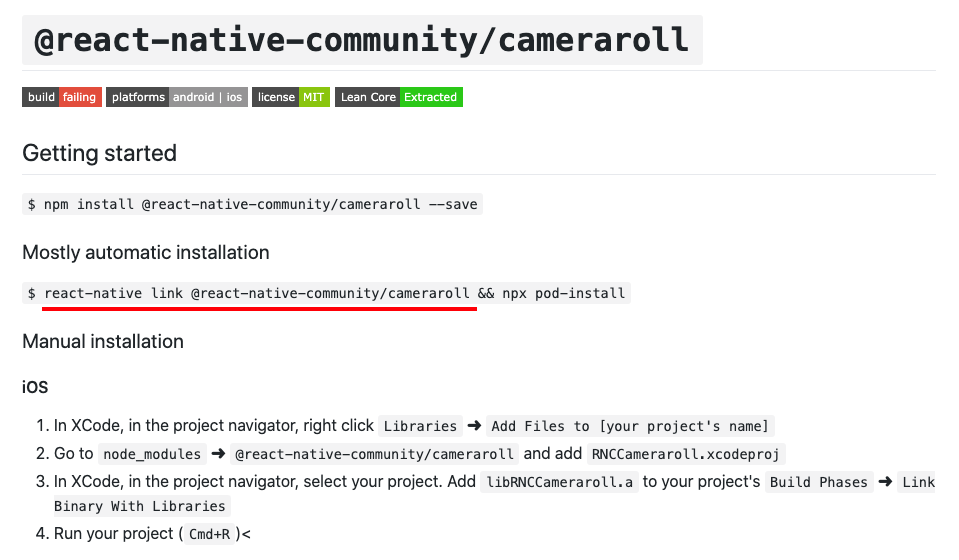
Task: Click the Libraries code label
Action: point(420,426)
